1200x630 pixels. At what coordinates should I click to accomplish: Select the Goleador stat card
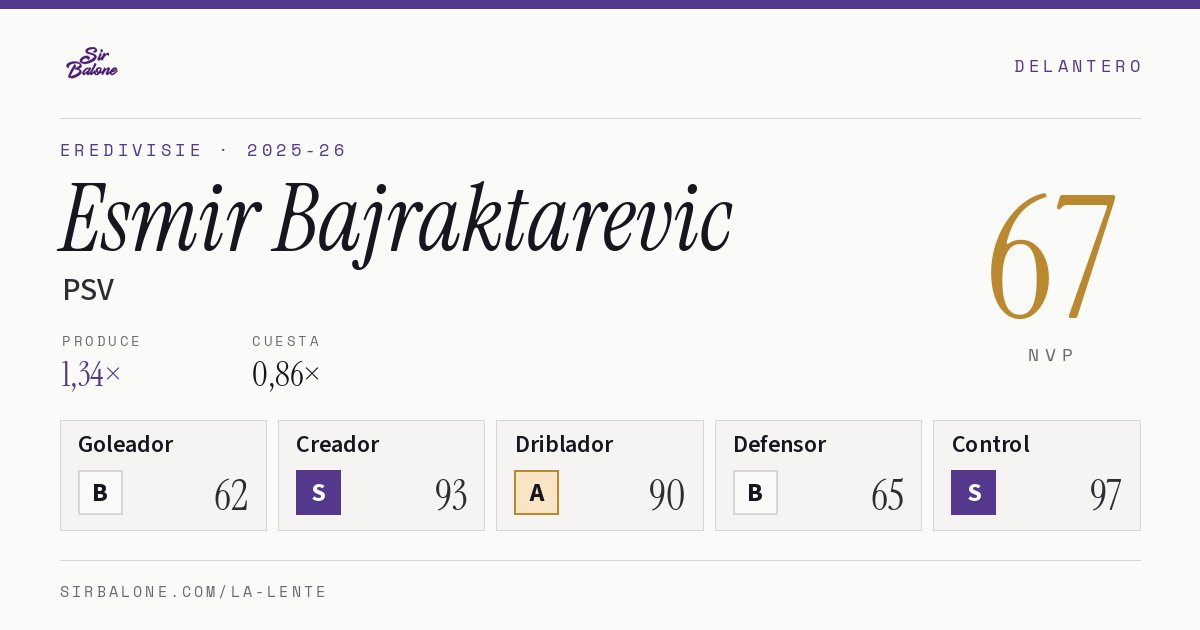pyautogui.click(x=163, y=475)
